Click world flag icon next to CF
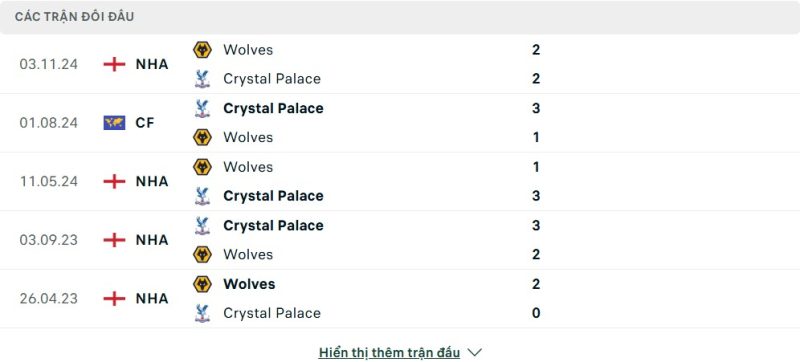This screenshot has height=362, width=800. [114, 123]
